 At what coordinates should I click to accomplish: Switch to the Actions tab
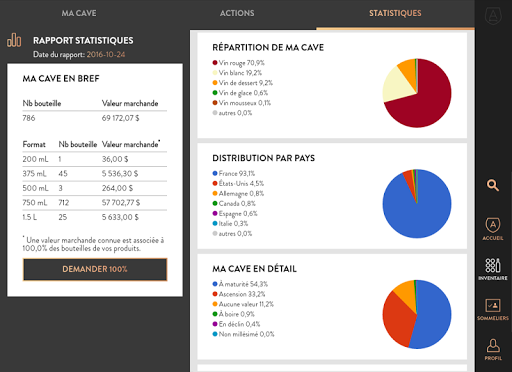(237, 13)
